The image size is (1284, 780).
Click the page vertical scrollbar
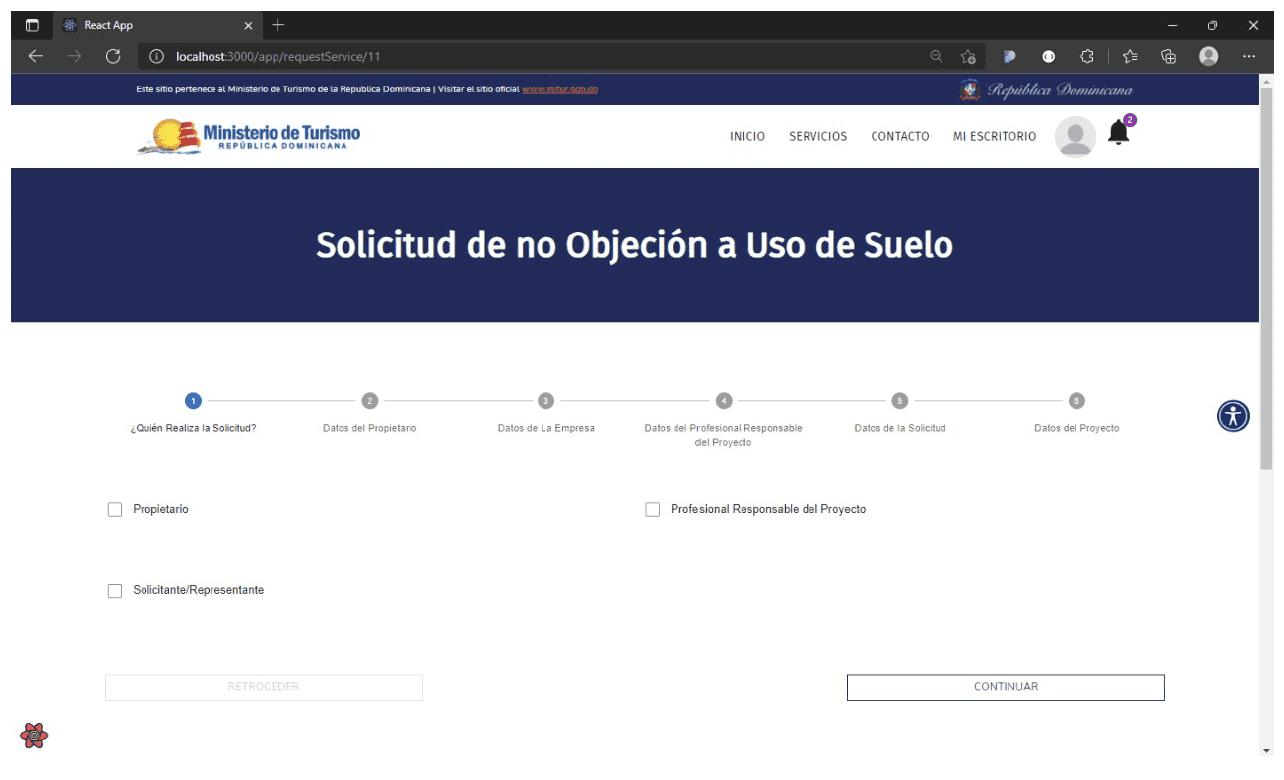1267,280
